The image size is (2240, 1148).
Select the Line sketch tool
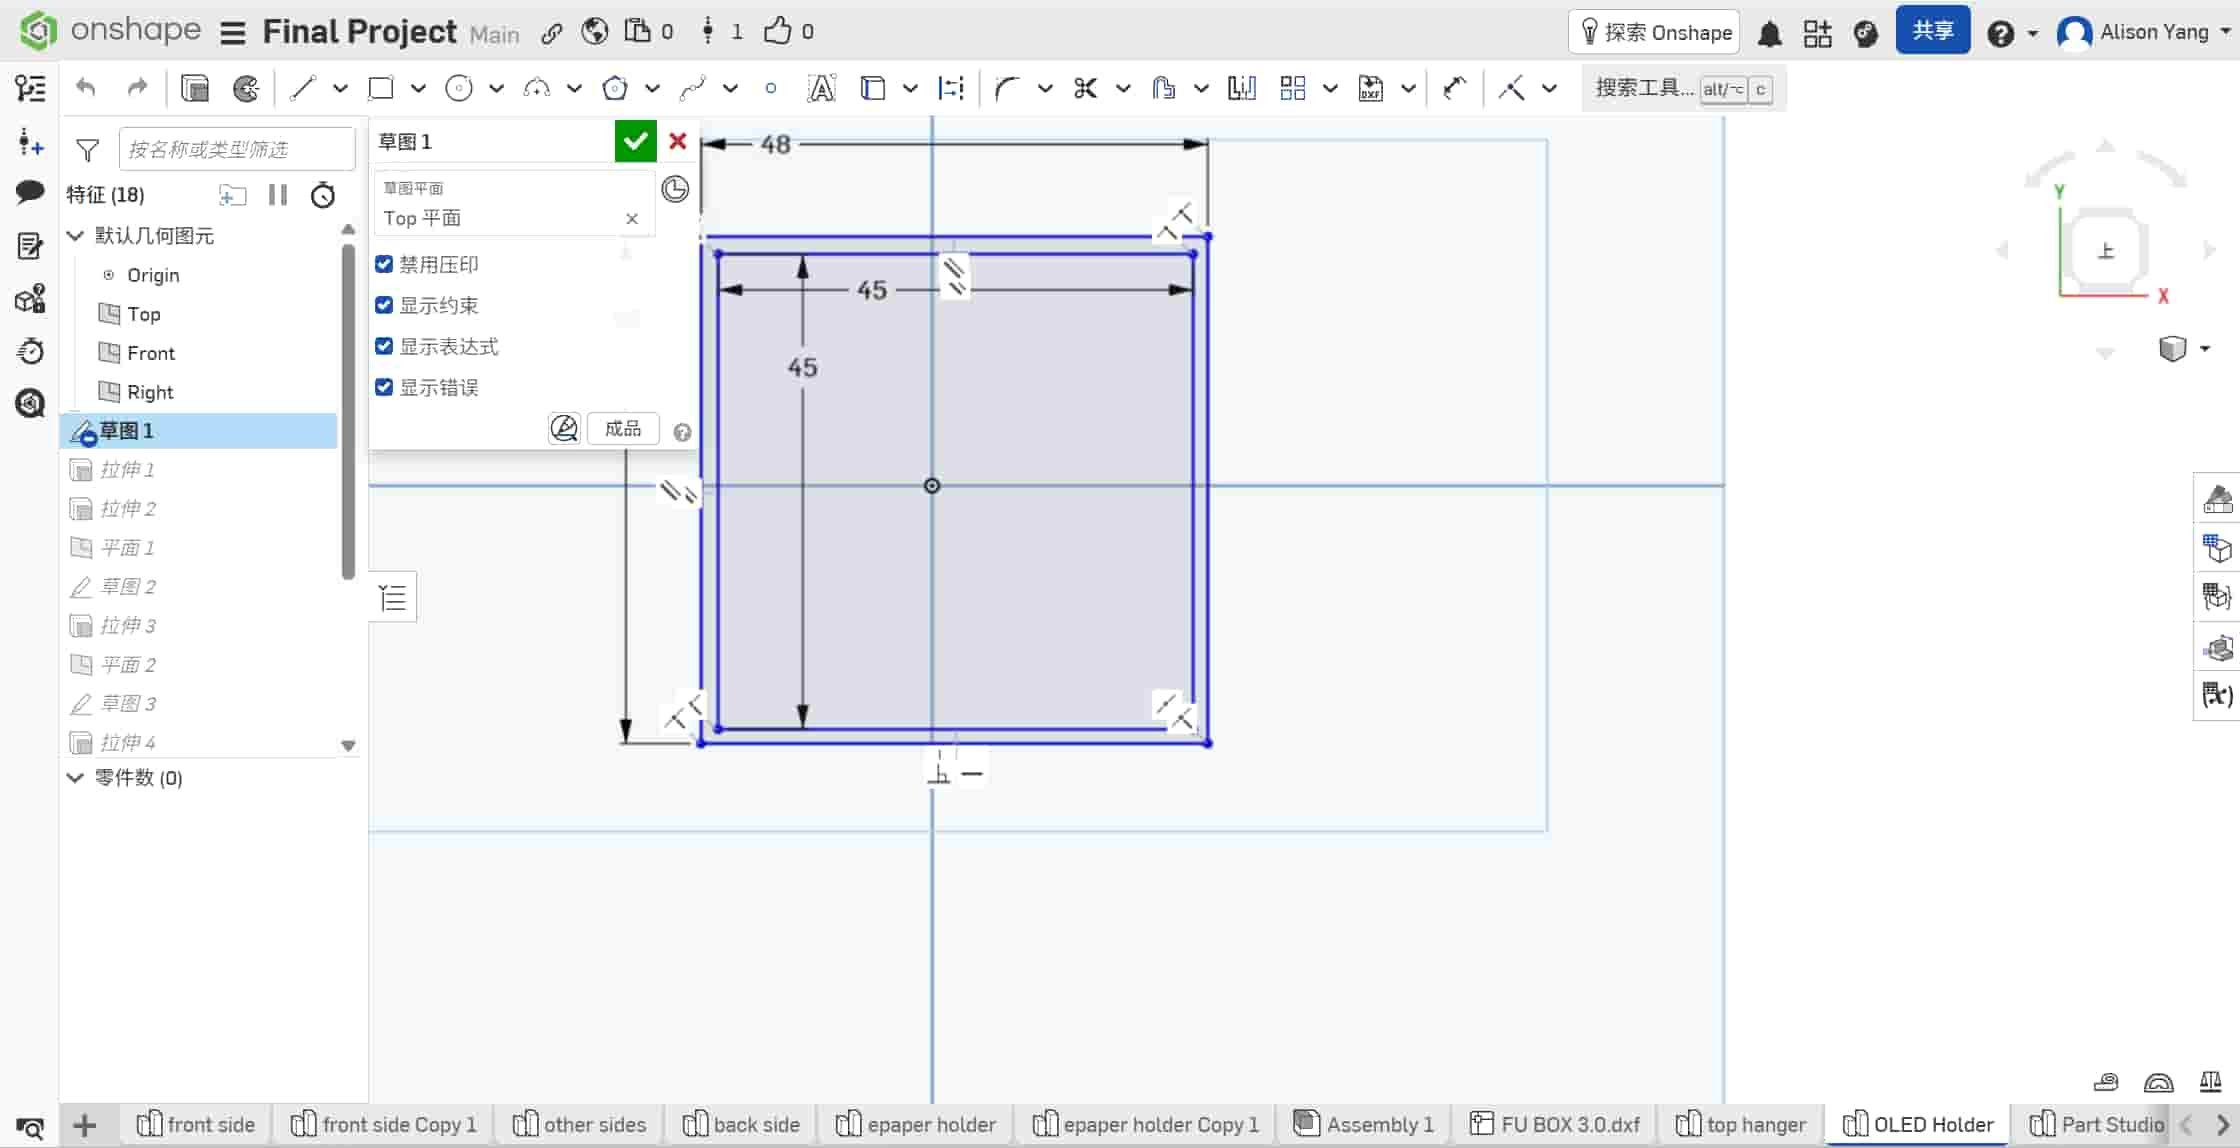(x=302, y=88)
